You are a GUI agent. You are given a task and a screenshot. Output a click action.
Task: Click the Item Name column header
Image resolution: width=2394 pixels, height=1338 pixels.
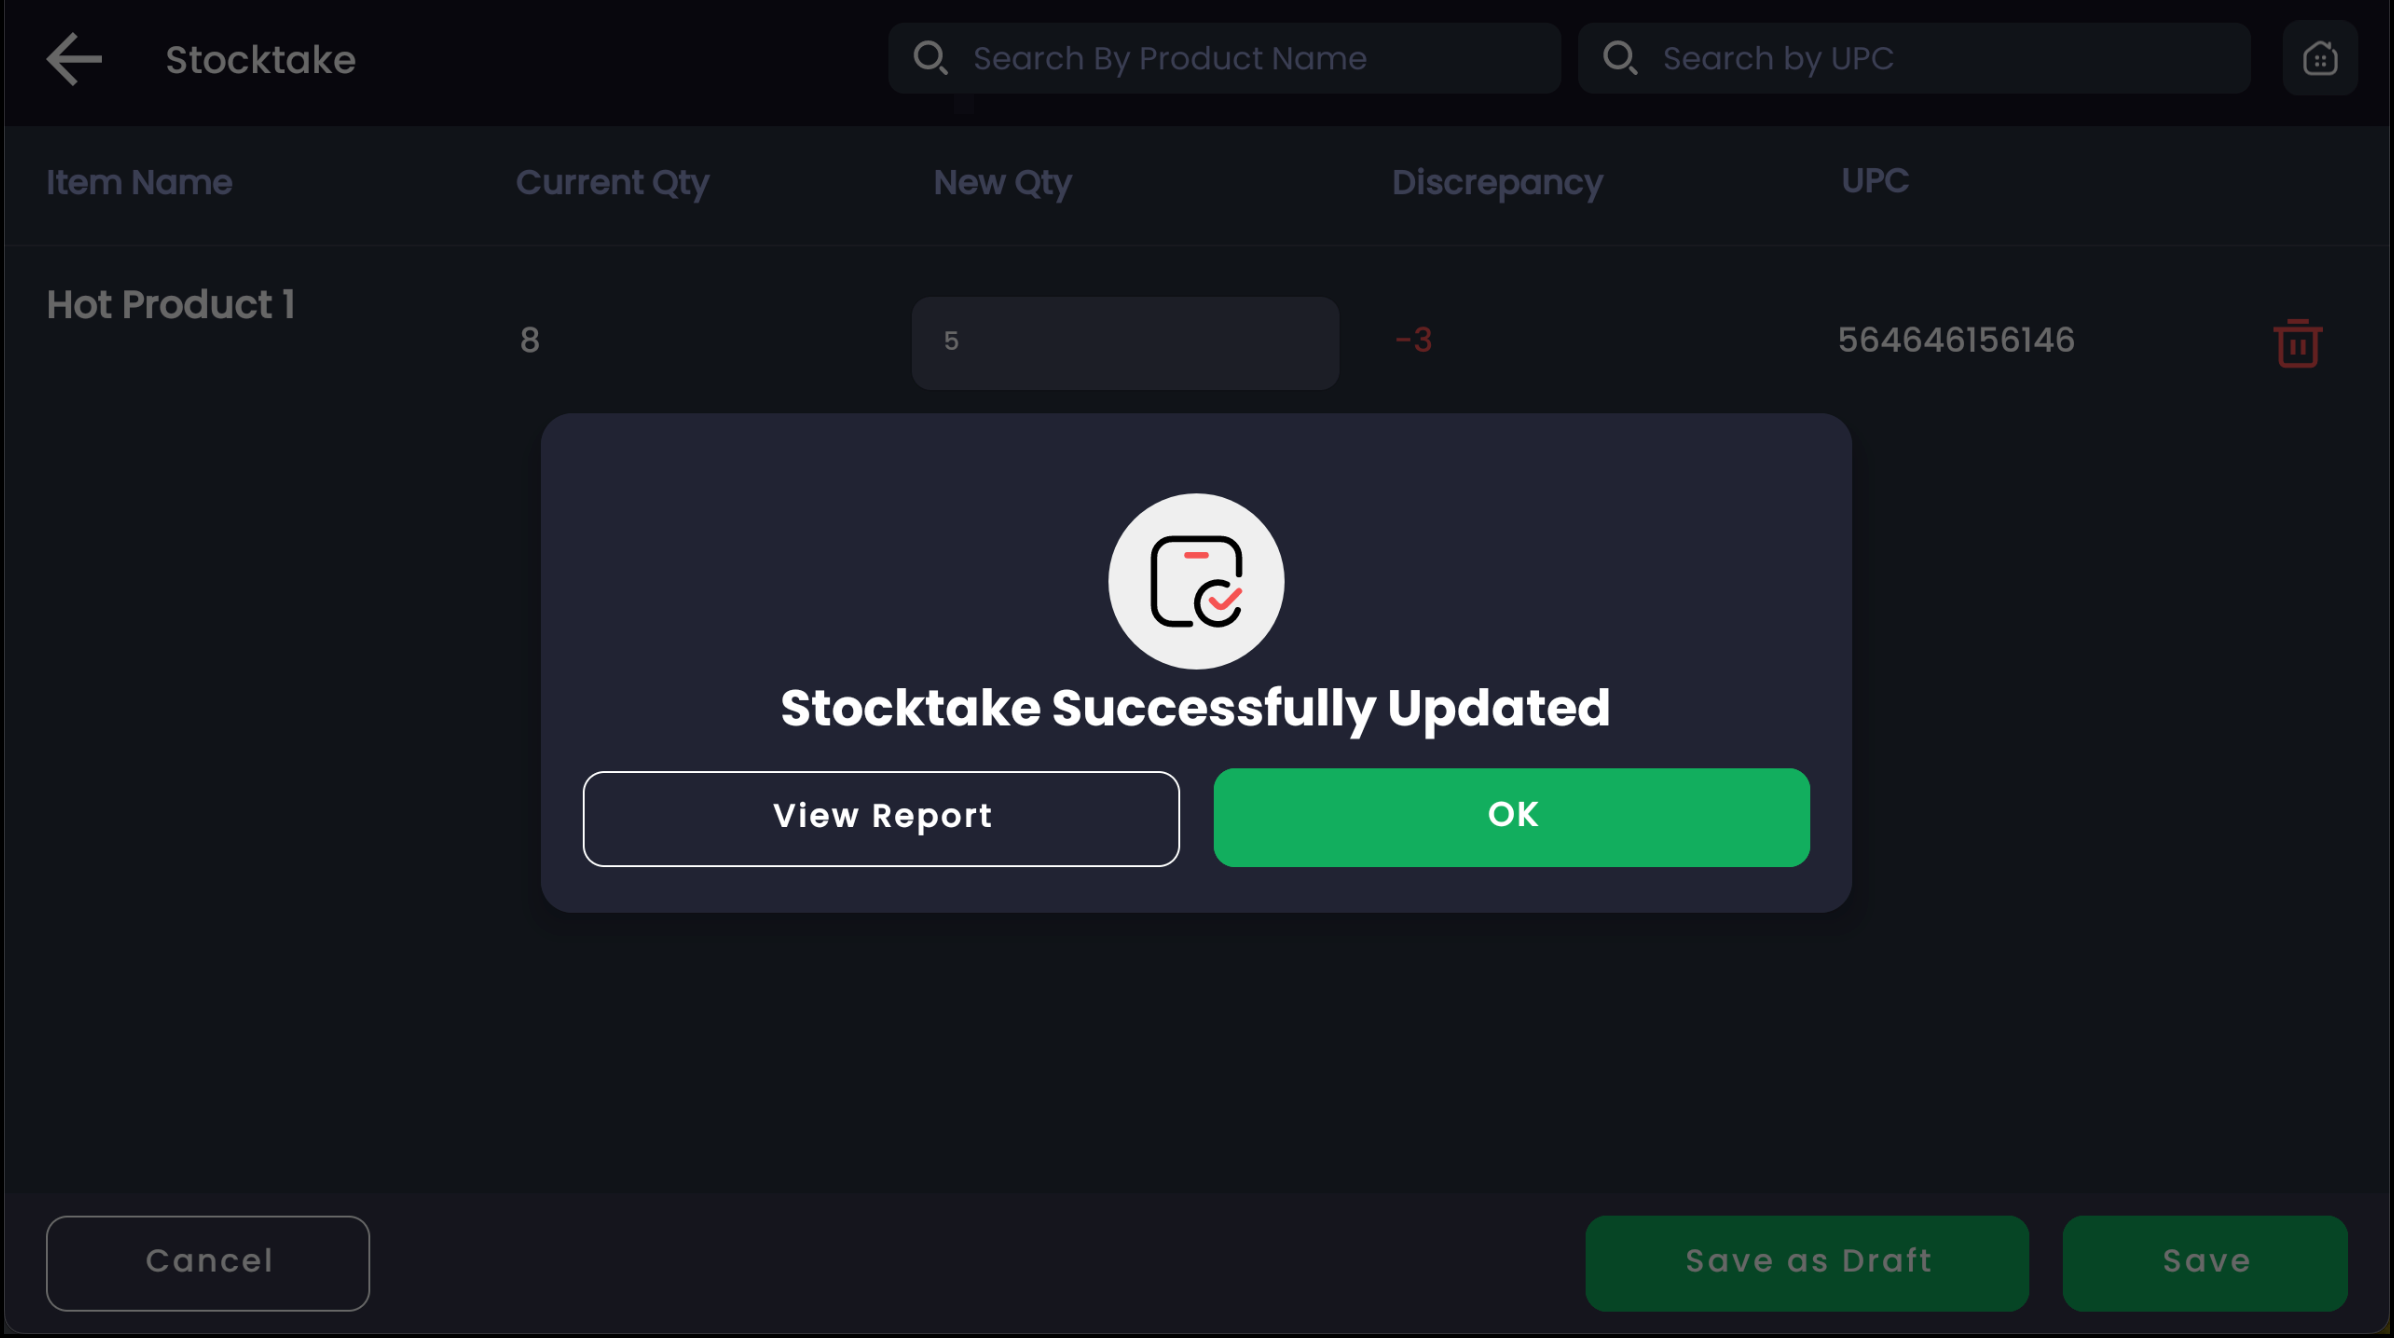(139, 183)
